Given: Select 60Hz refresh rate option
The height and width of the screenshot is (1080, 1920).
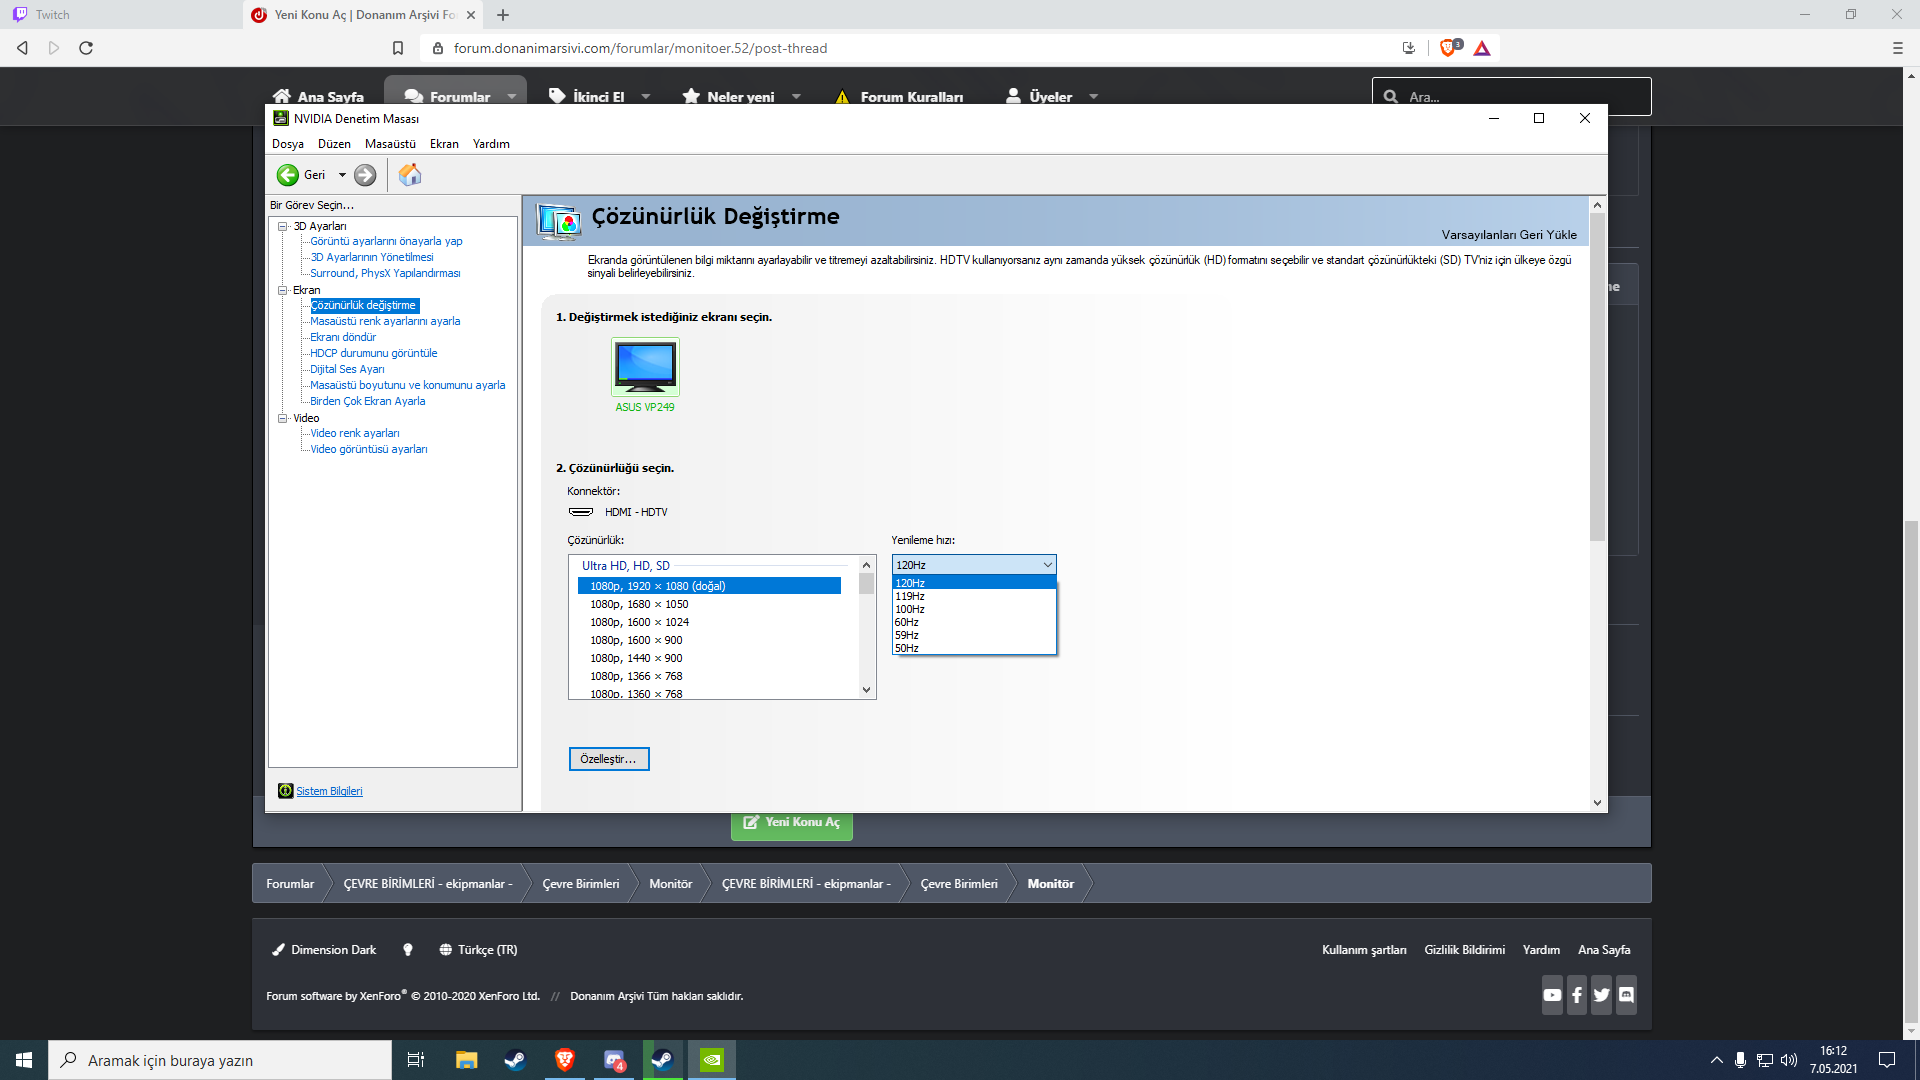Looking at the screenshot, I should 974,622.
